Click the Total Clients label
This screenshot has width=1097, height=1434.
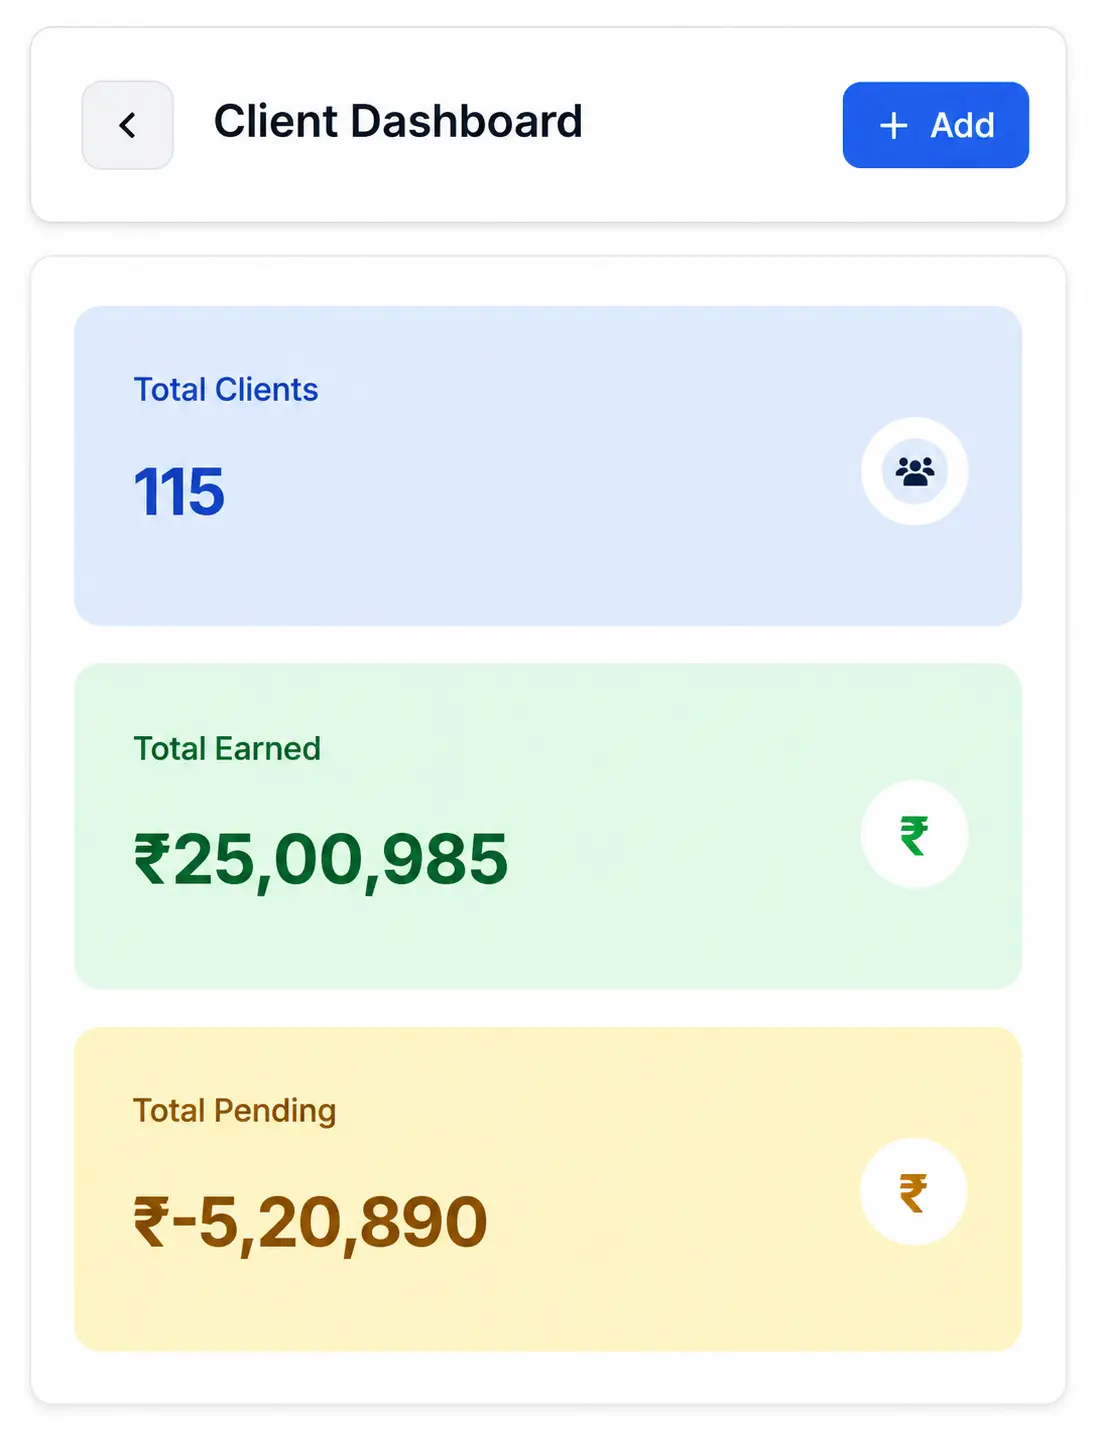tap(226, 389)
